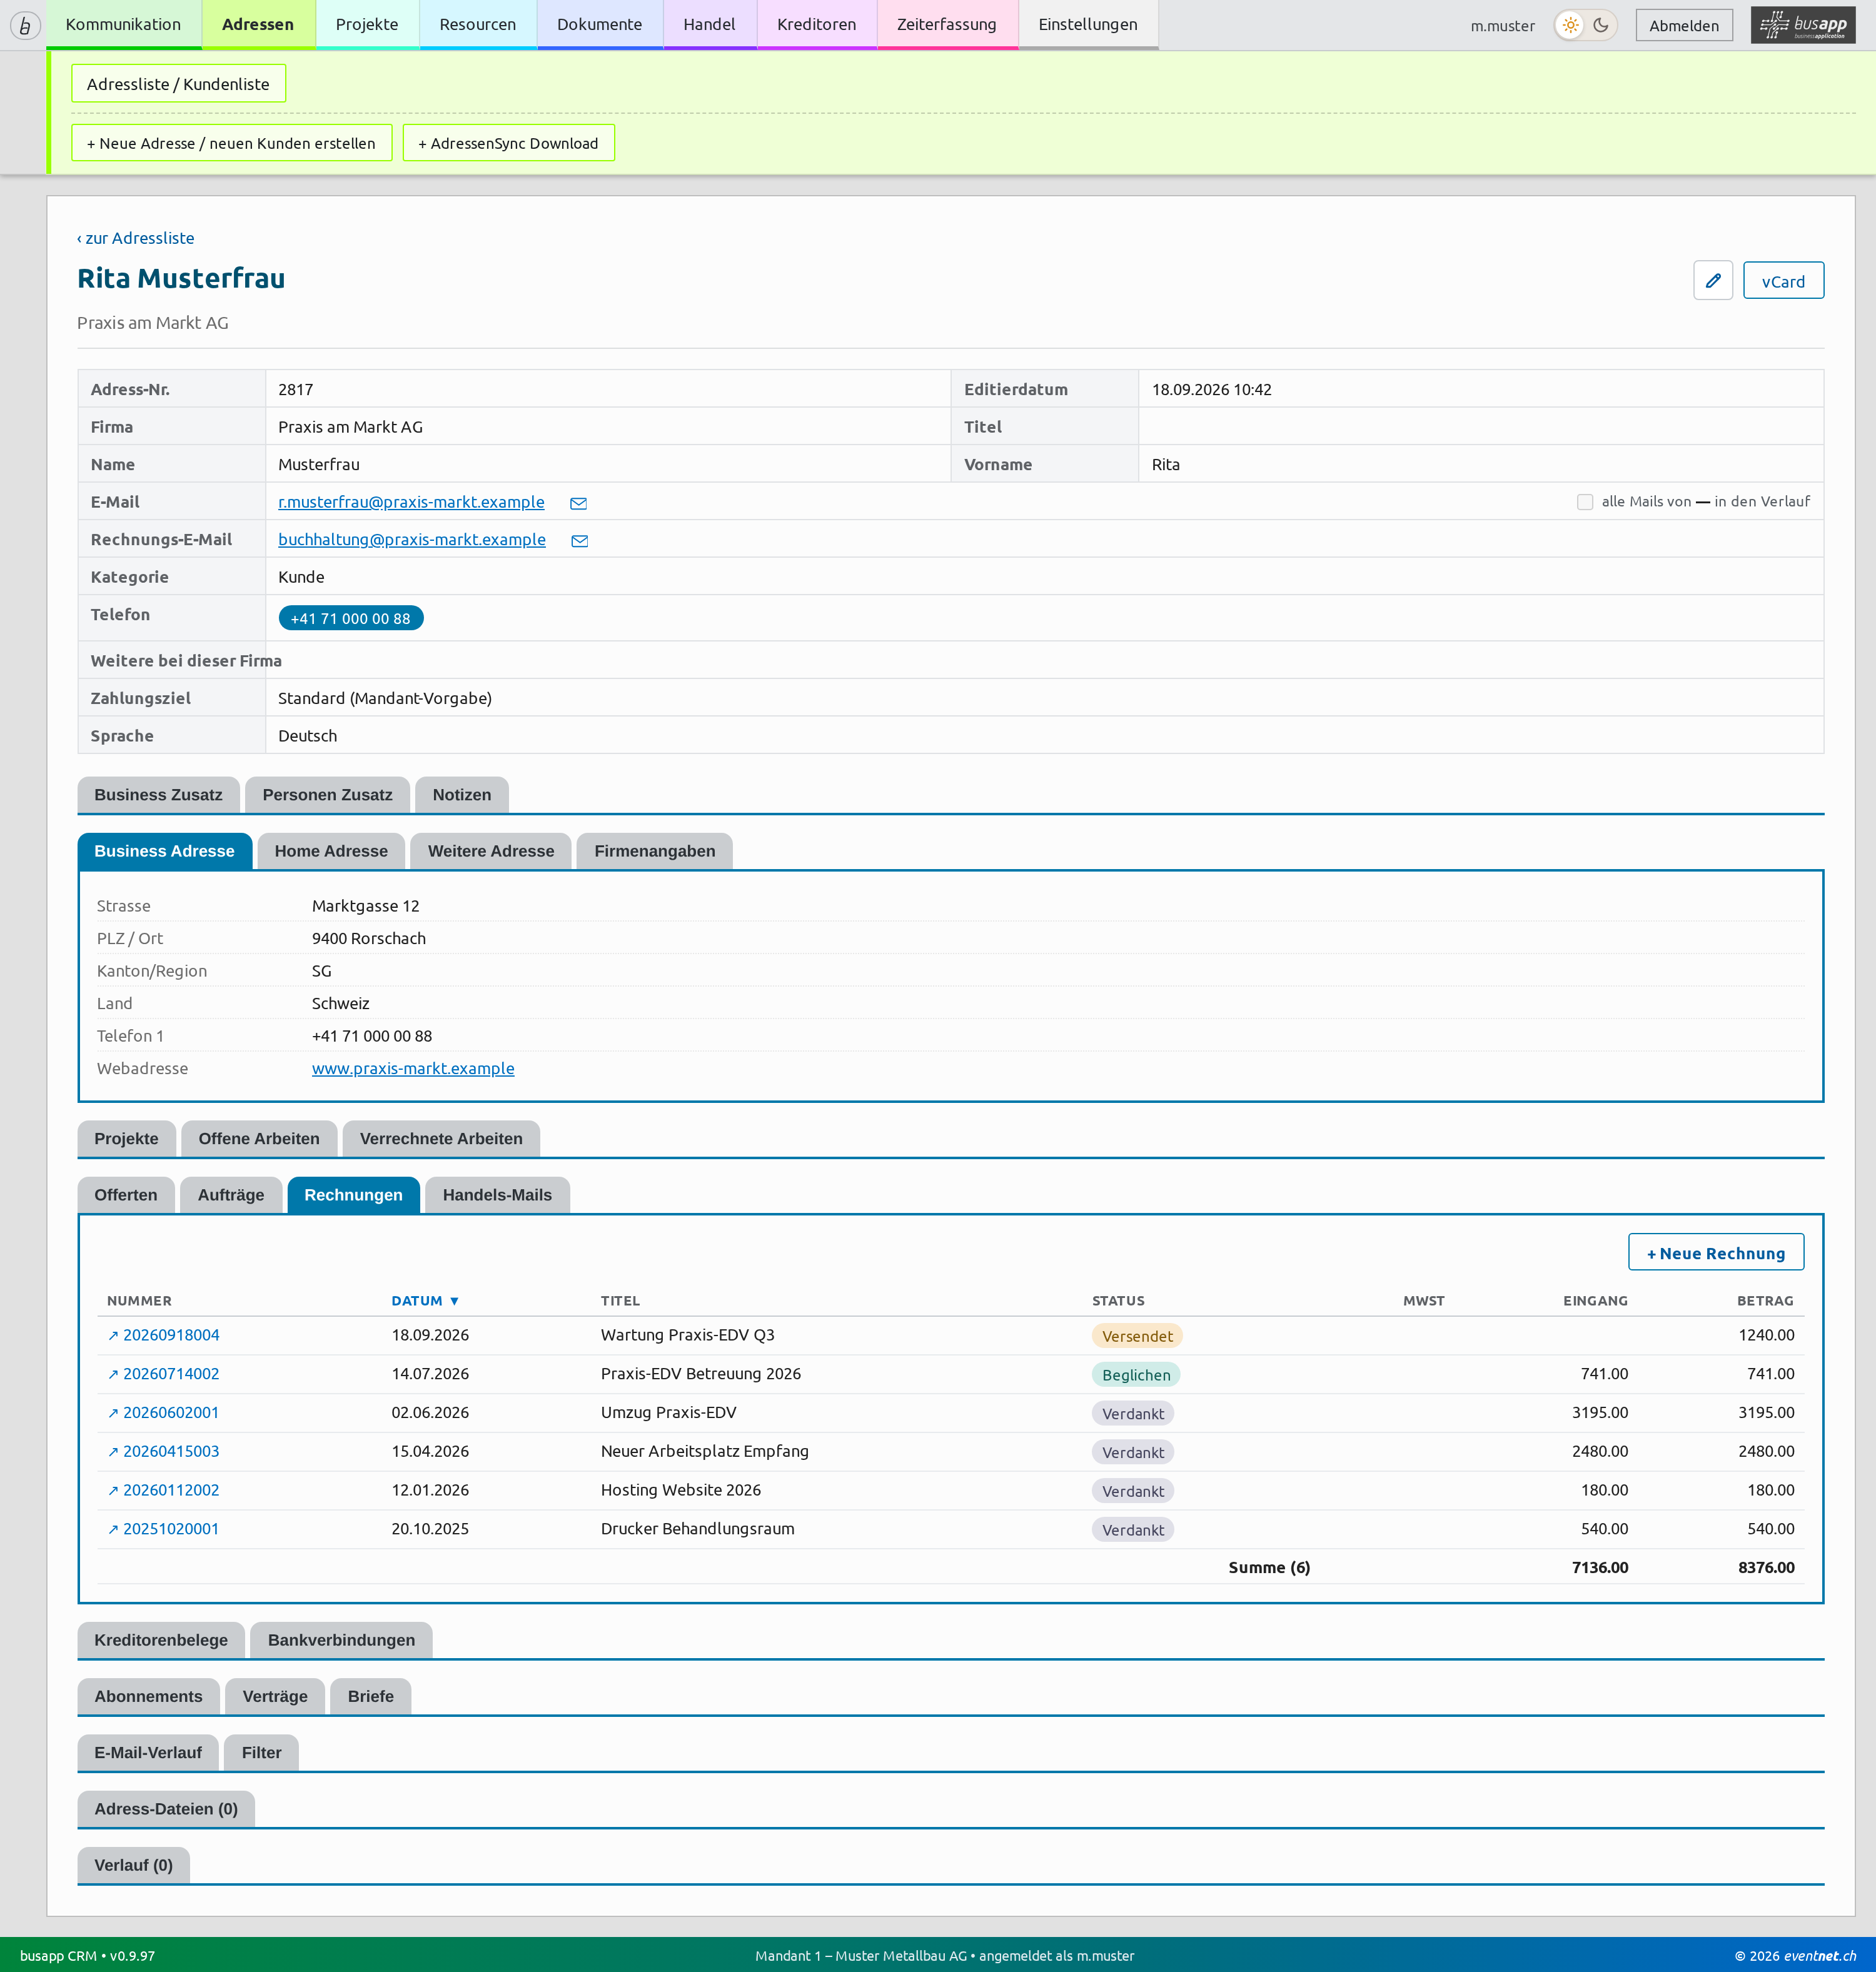Switch to the Firmenangaben tab

coord(654,851)
